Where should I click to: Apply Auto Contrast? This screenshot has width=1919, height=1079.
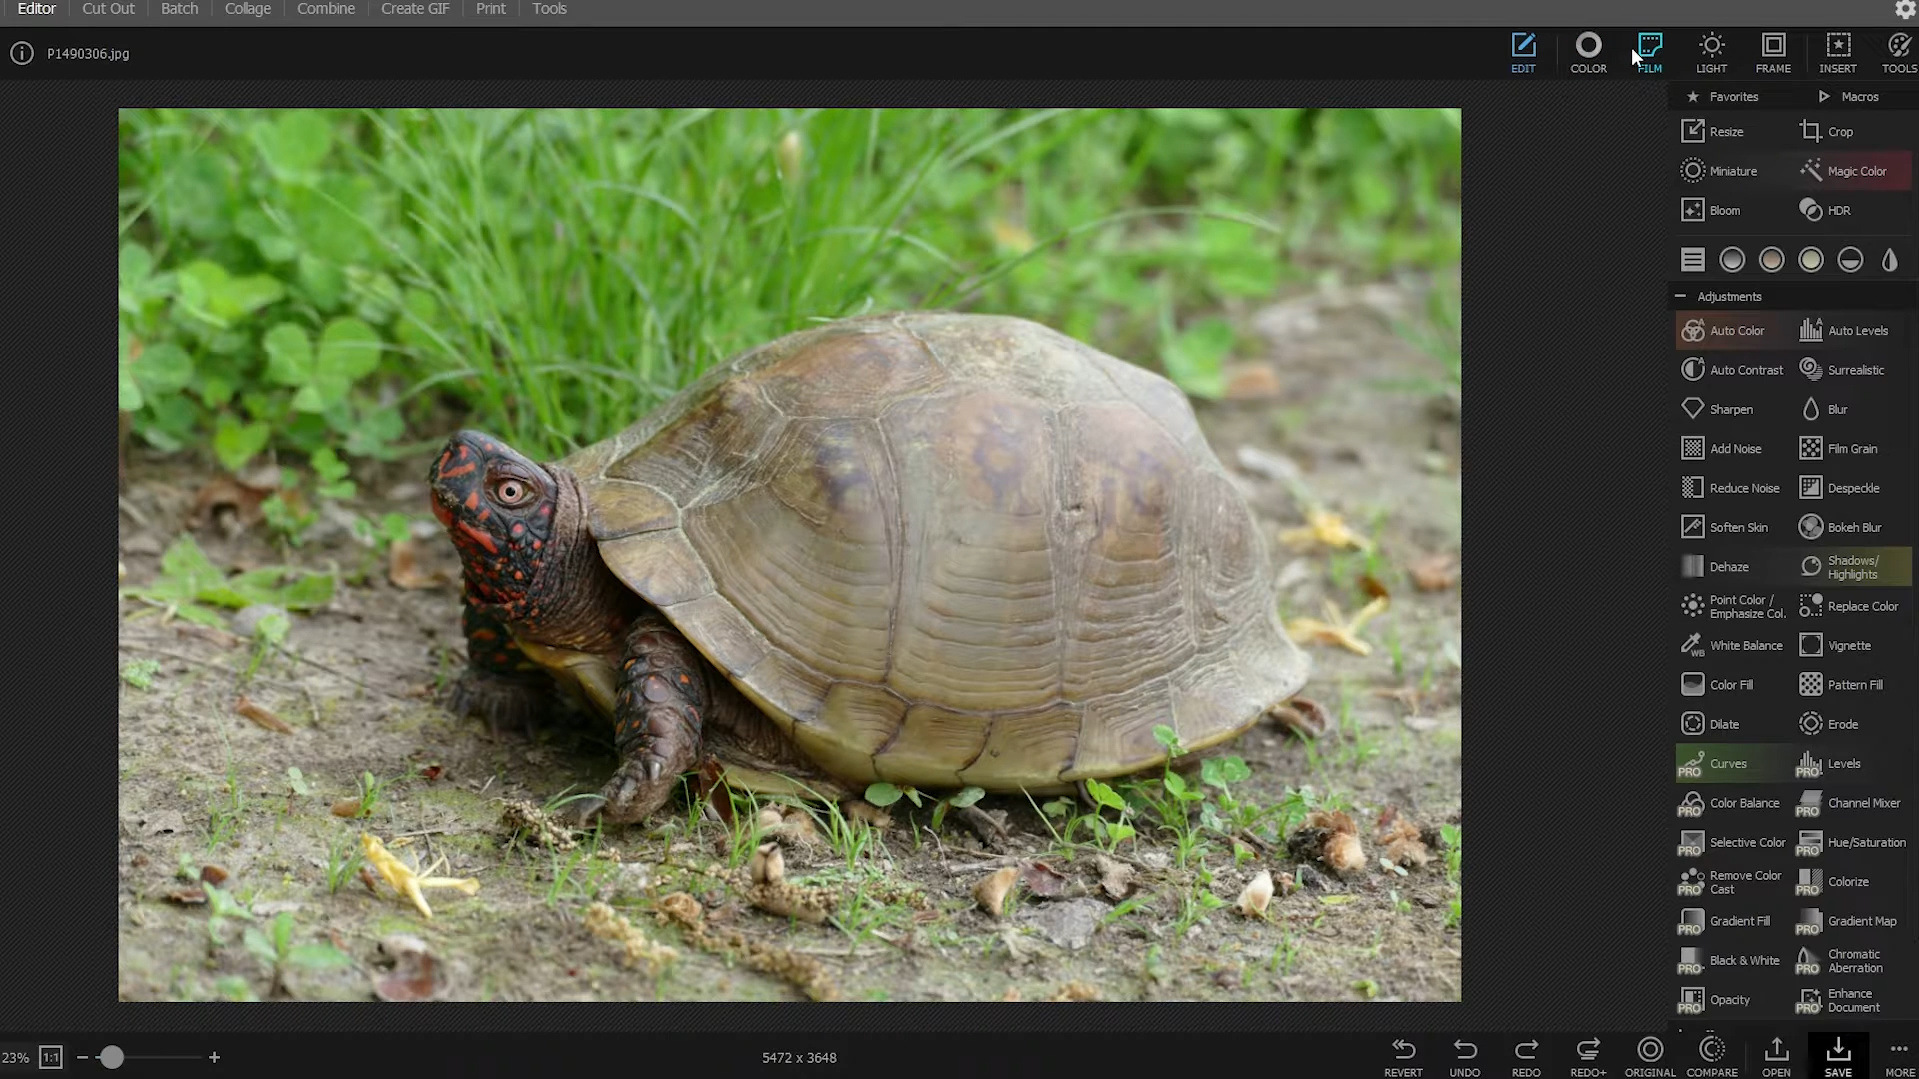pyautogui.click(x=1733, y=370)
